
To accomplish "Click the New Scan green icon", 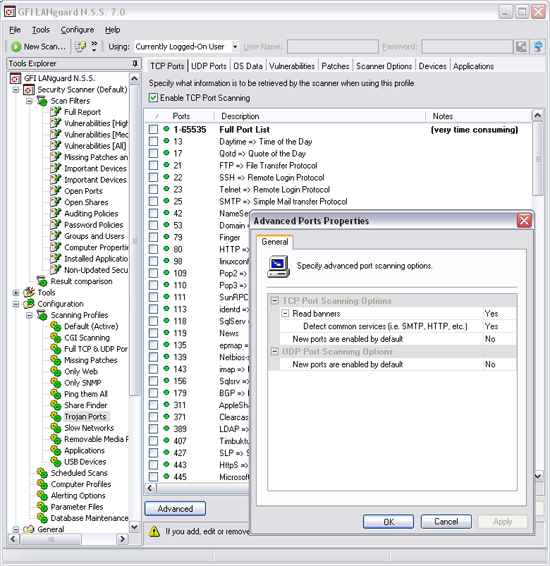I will (x=16, y=47).
